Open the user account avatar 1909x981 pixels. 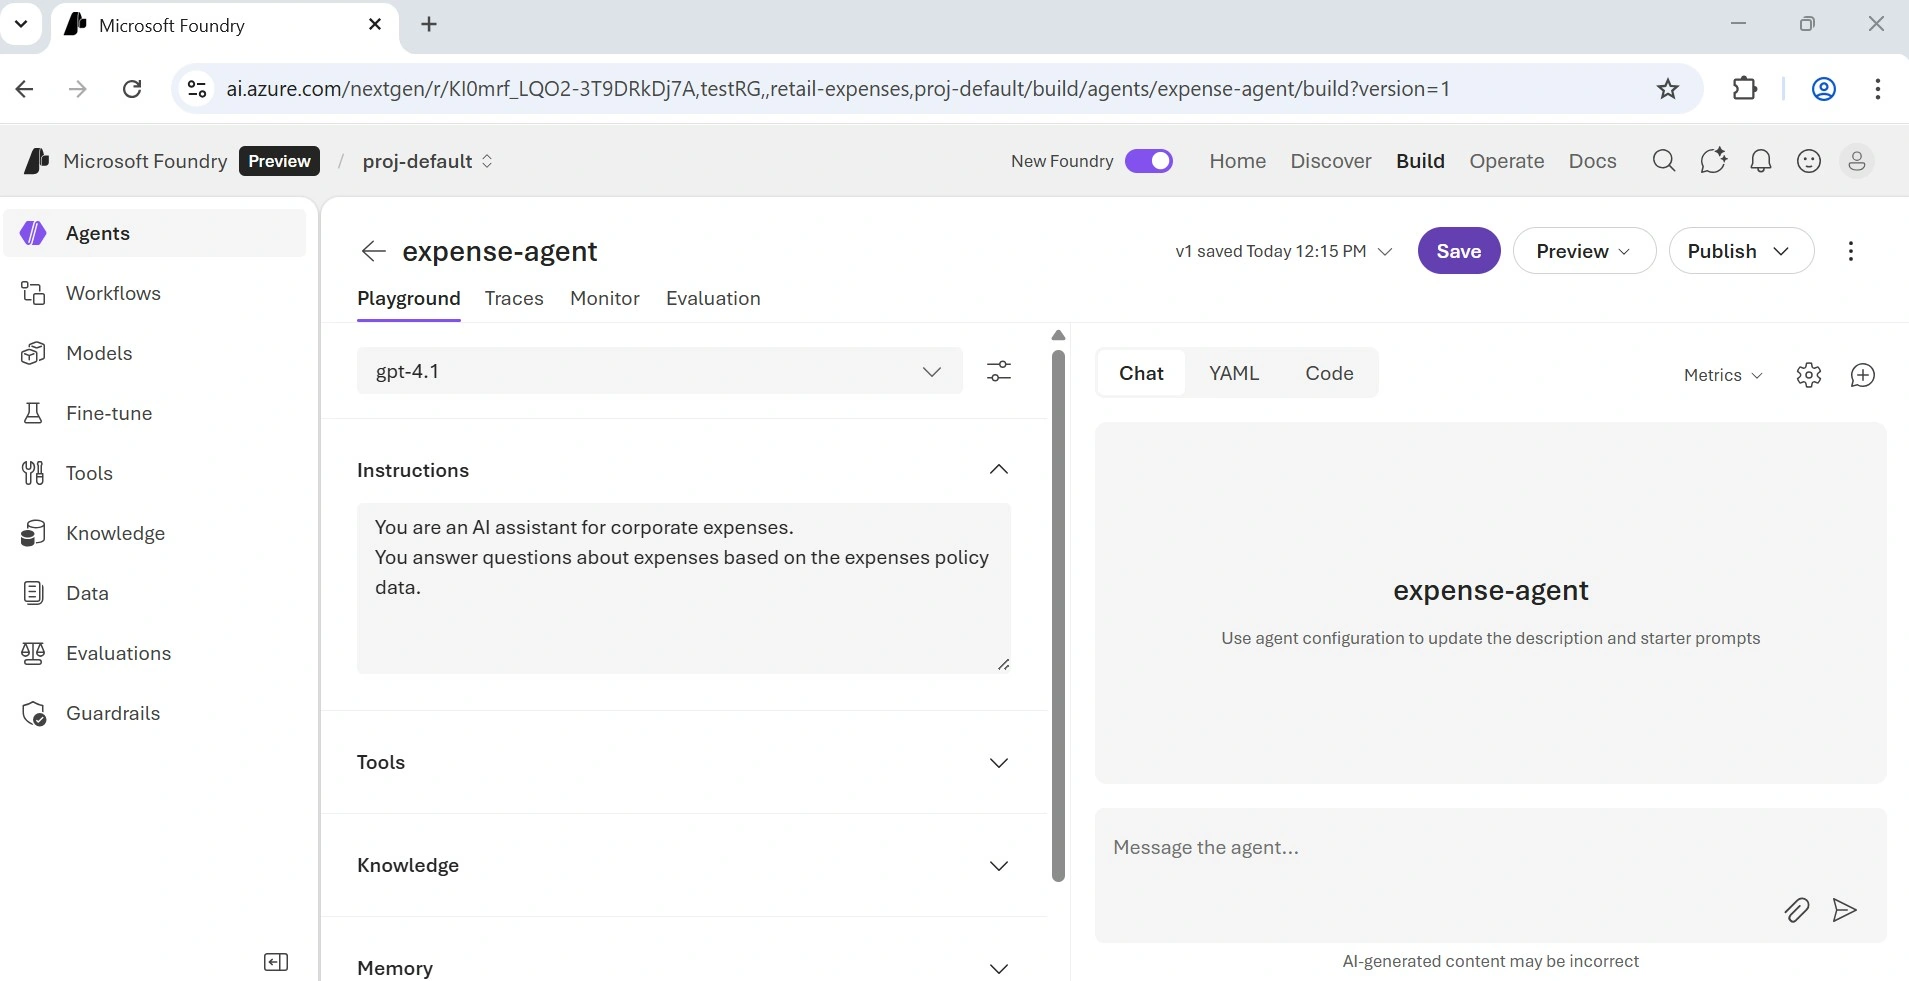1857,161
